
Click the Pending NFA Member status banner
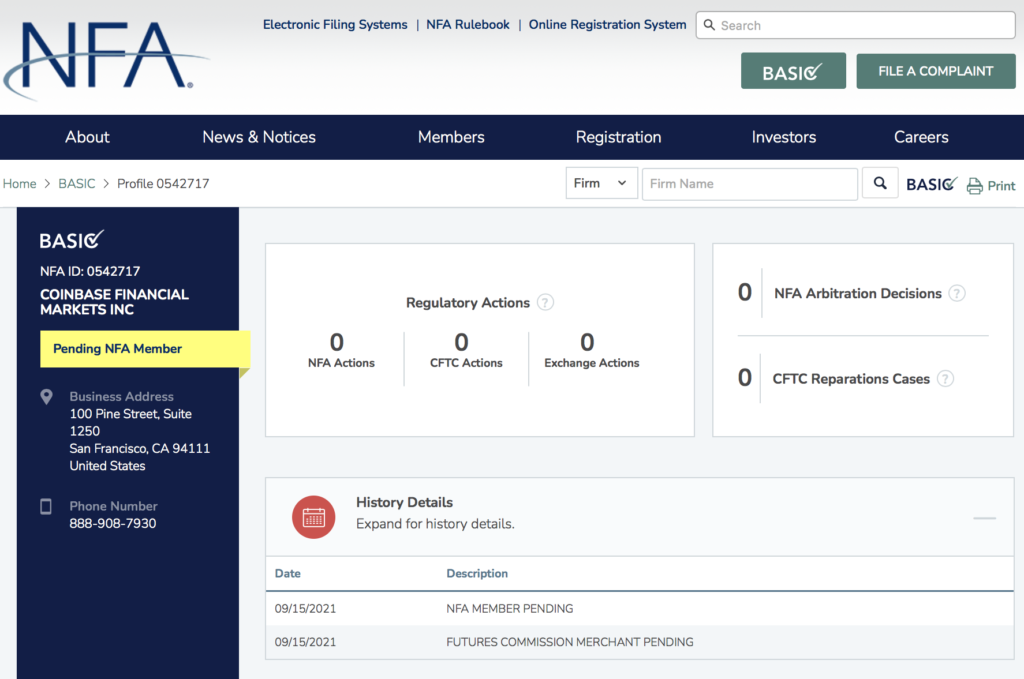coord(145,349)
